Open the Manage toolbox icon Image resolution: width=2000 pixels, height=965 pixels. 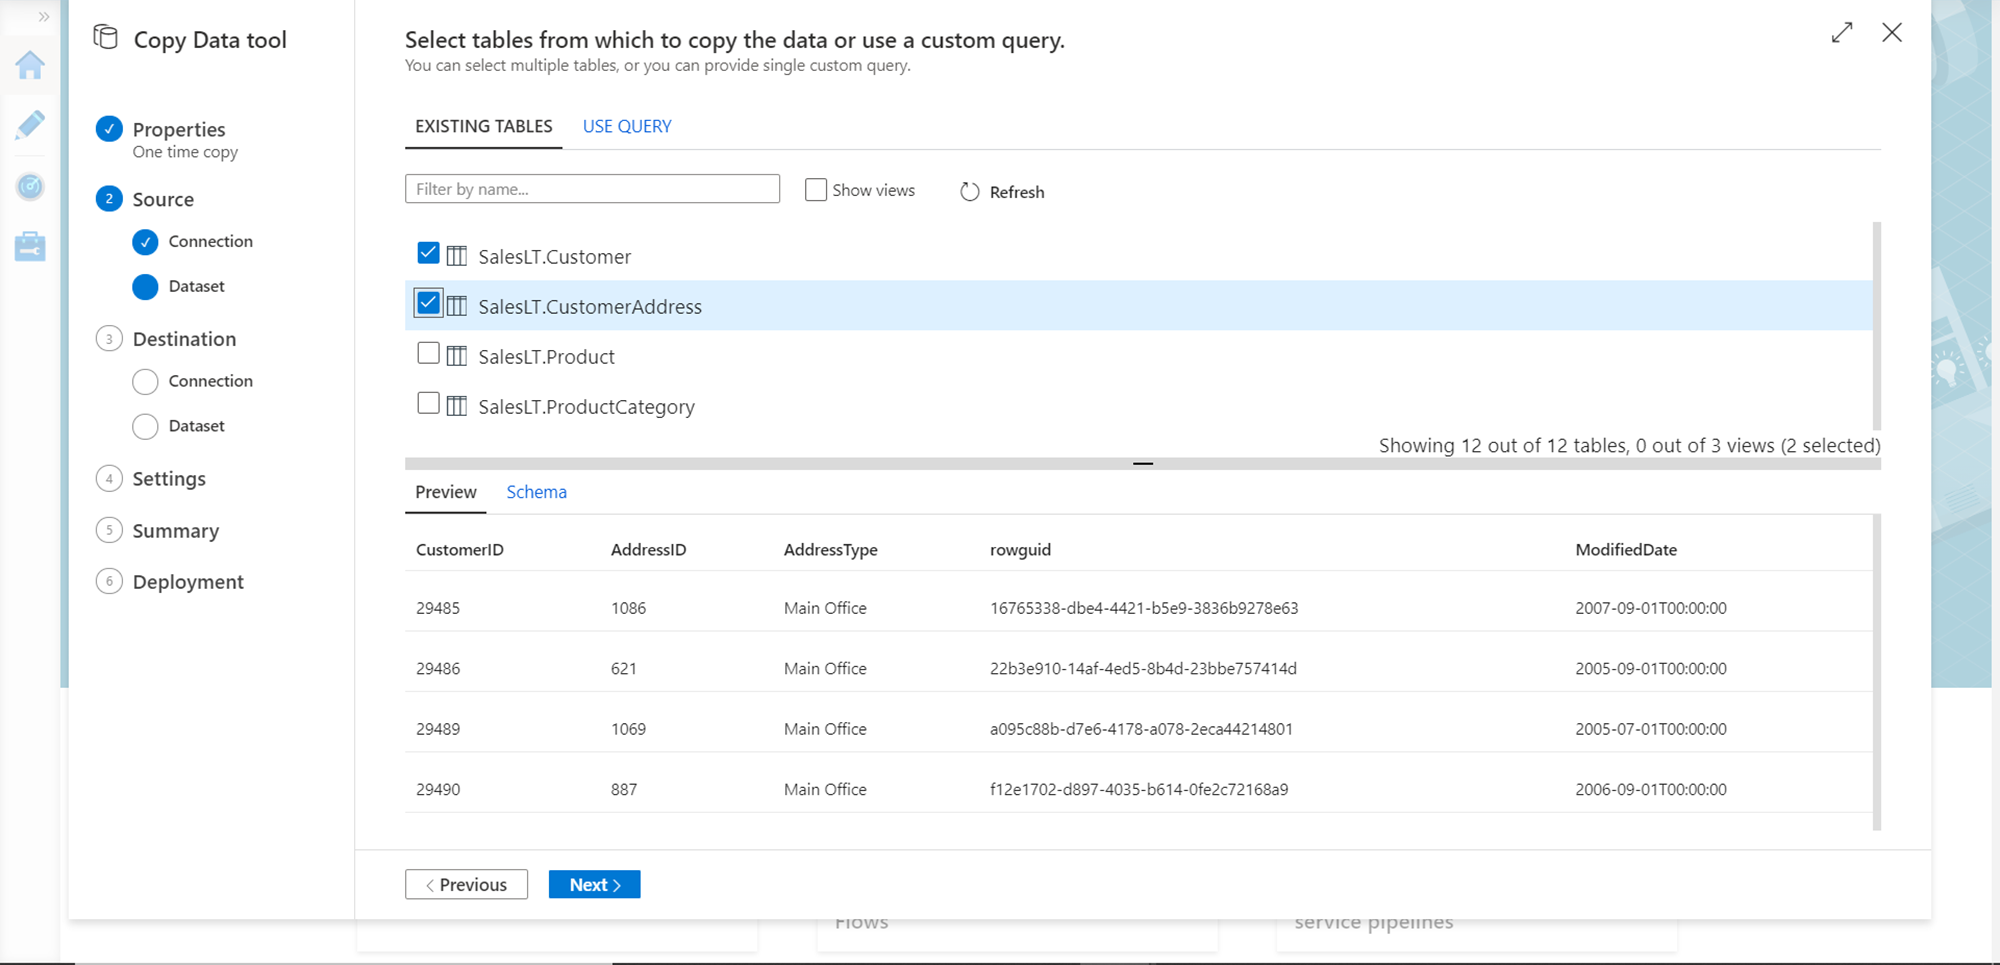coord(30,246)
